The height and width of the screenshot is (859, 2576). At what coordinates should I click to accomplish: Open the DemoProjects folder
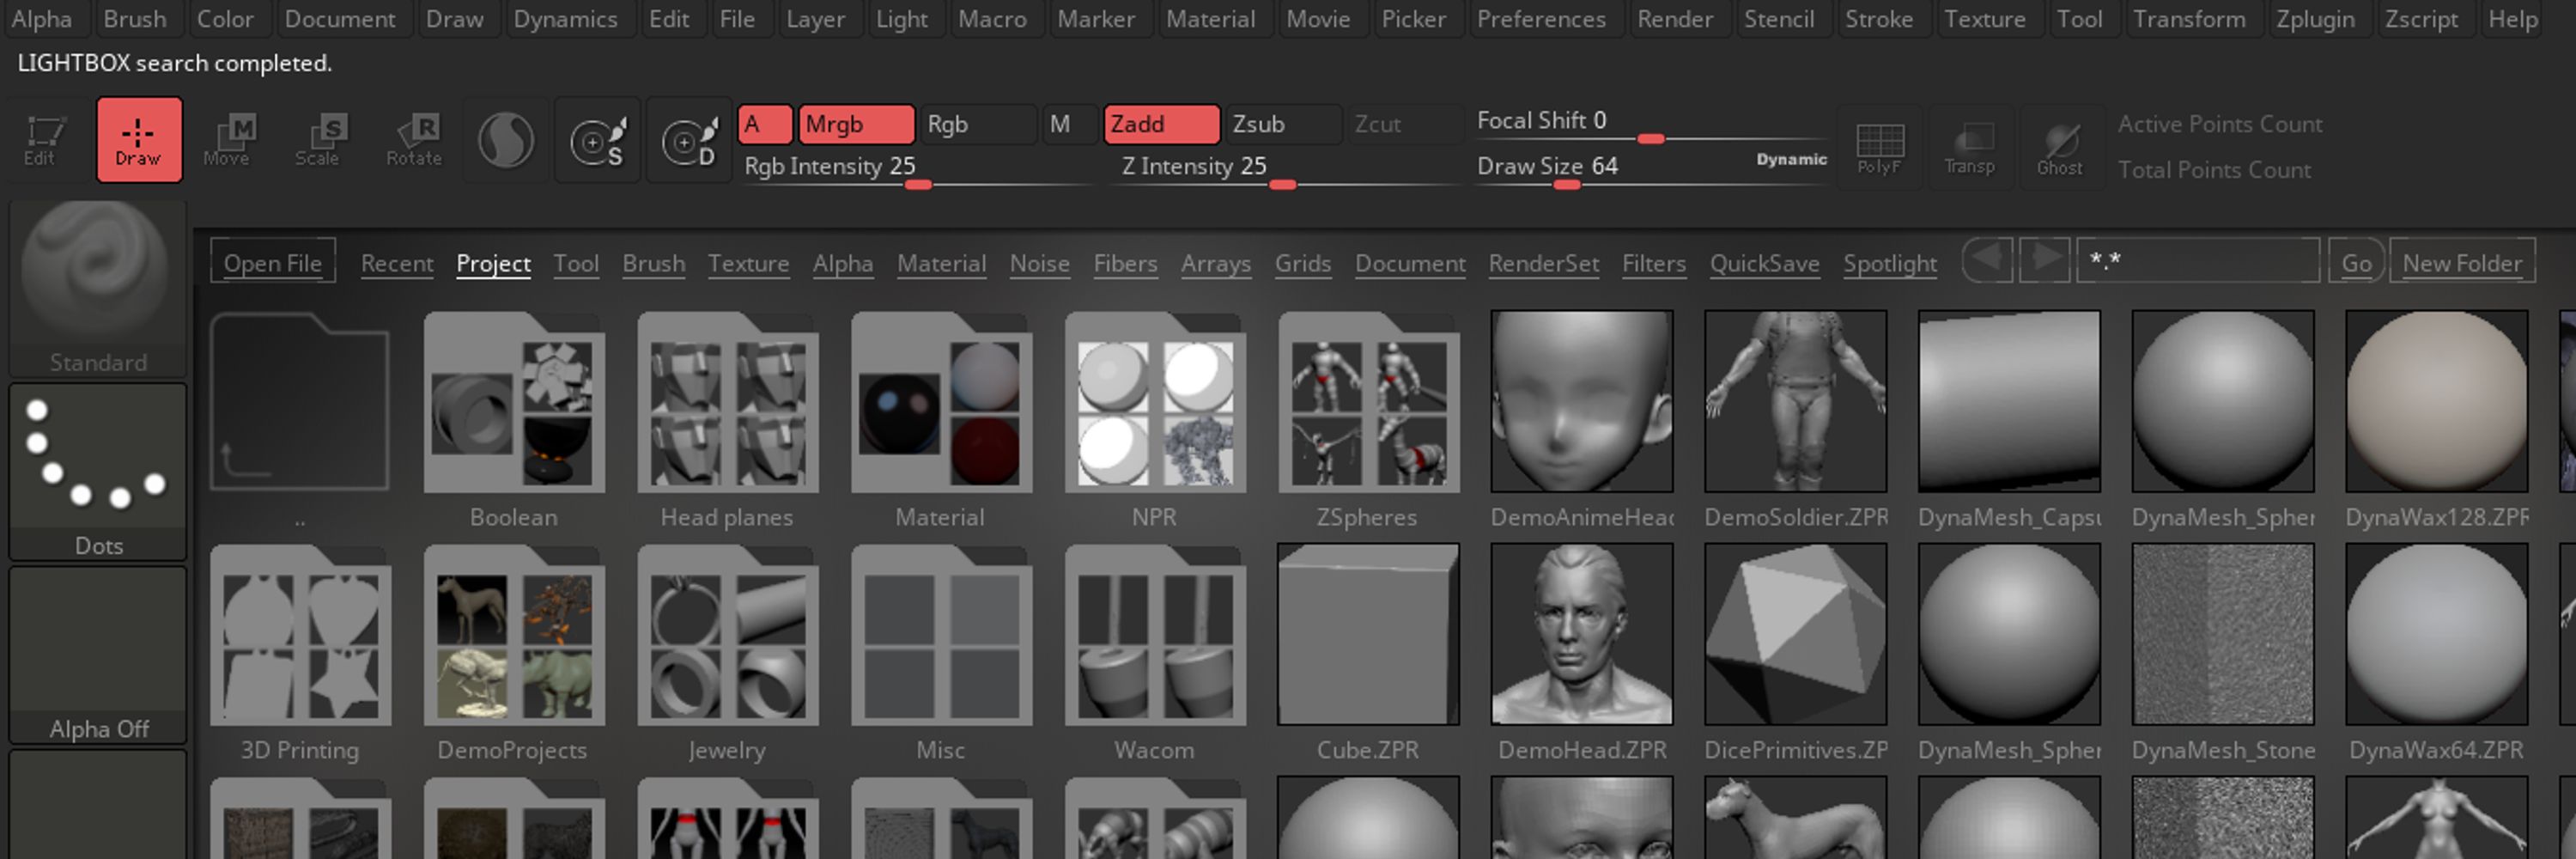click(x=514, y=635)
